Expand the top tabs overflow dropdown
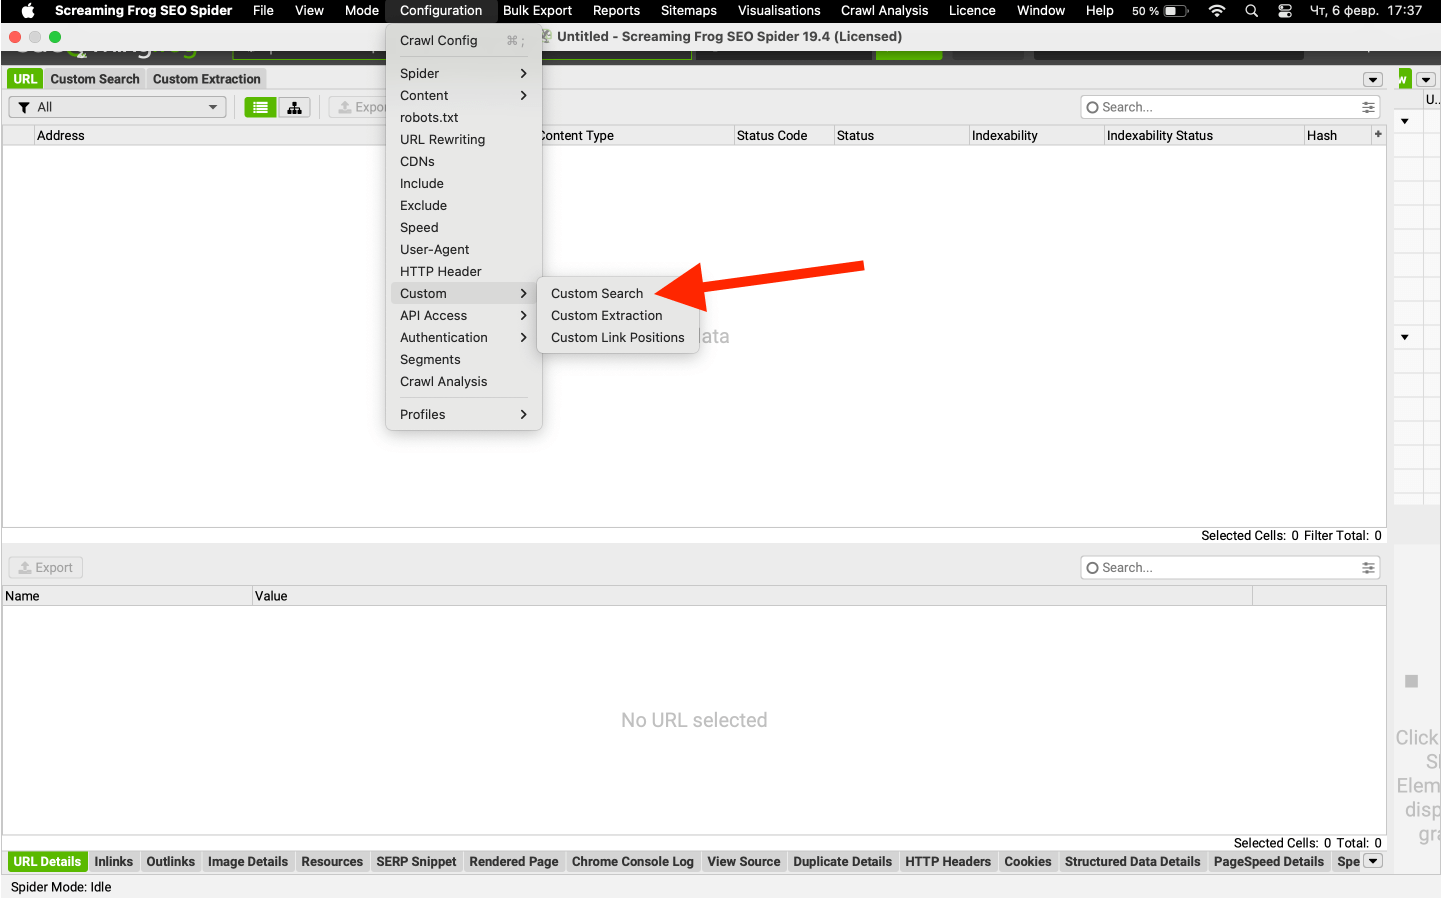The image size is (1441, 898). (1373, 80)
